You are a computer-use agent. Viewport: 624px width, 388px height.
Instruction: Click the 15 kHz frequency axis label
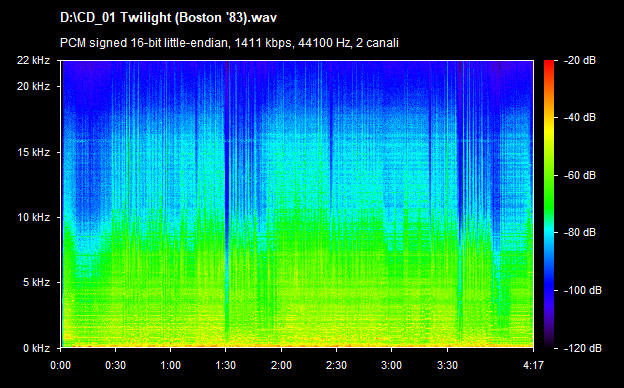(x=33, y=152)
